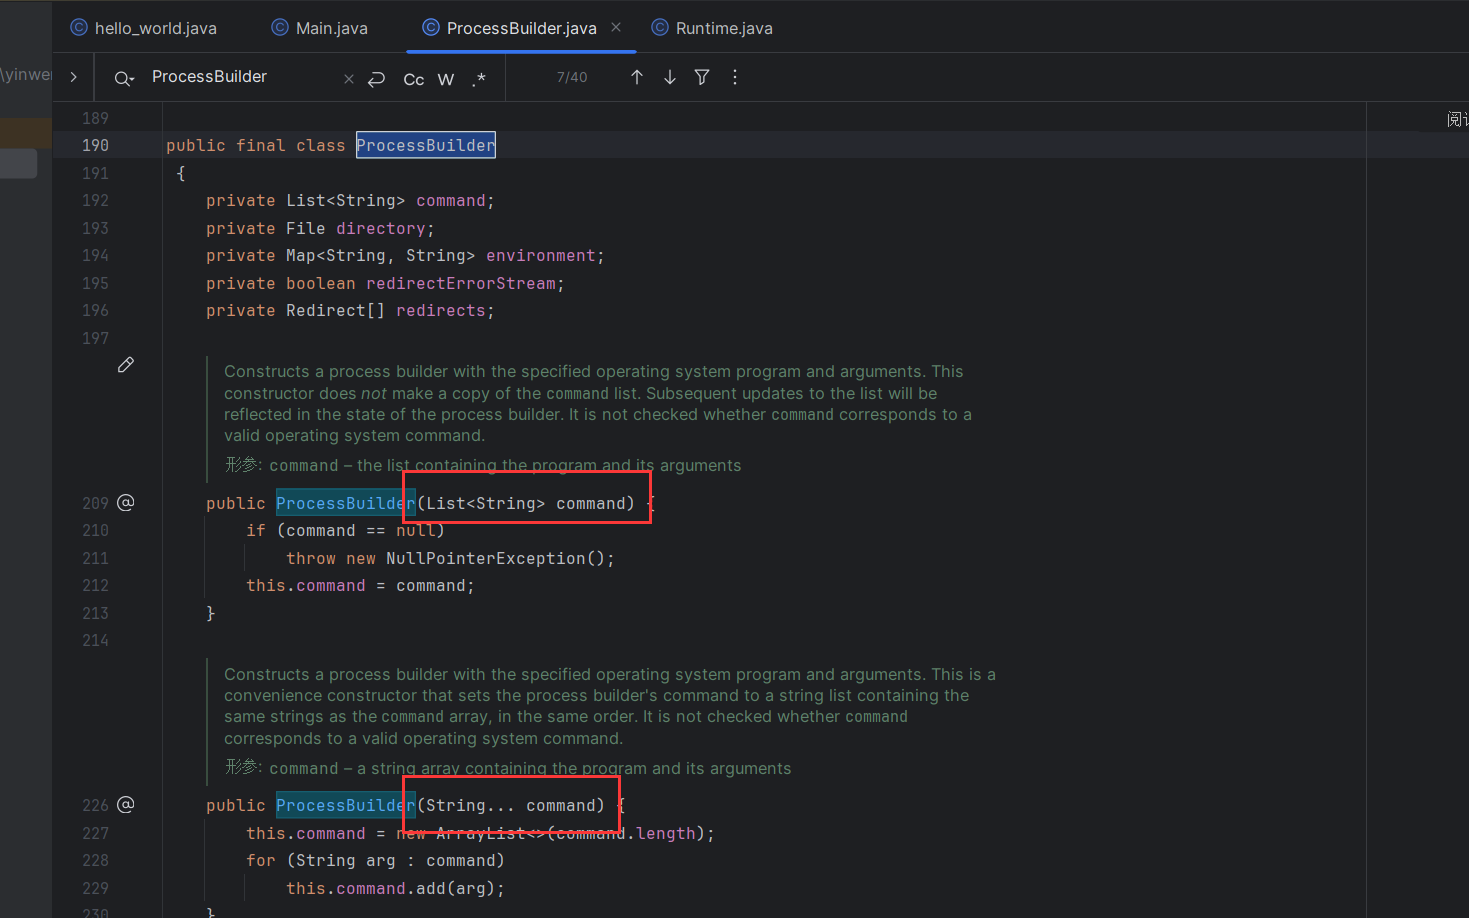Viewport: 1469px width, 918px height.
Task: Click the new line search icon
Action: click(377, 79)
